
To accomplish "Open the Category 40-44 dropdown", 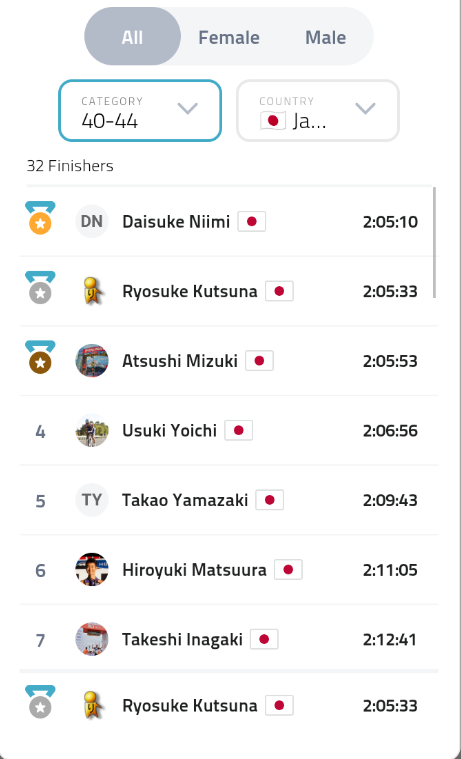I will pyautogui.click(x=140, y=110).
